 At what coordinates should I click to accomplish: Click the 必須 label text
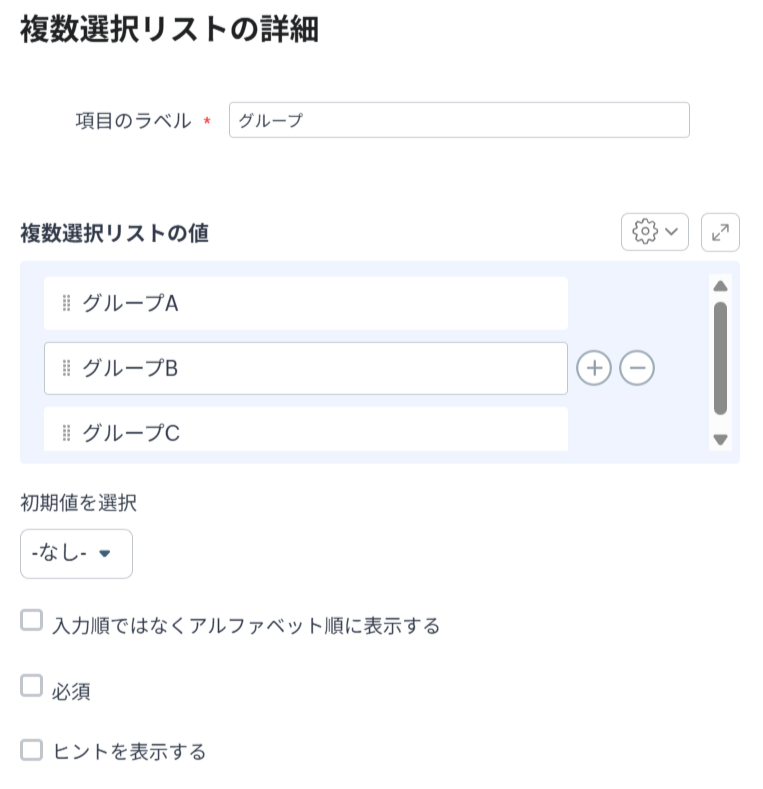pyautogui.click(x=71, y=691)
